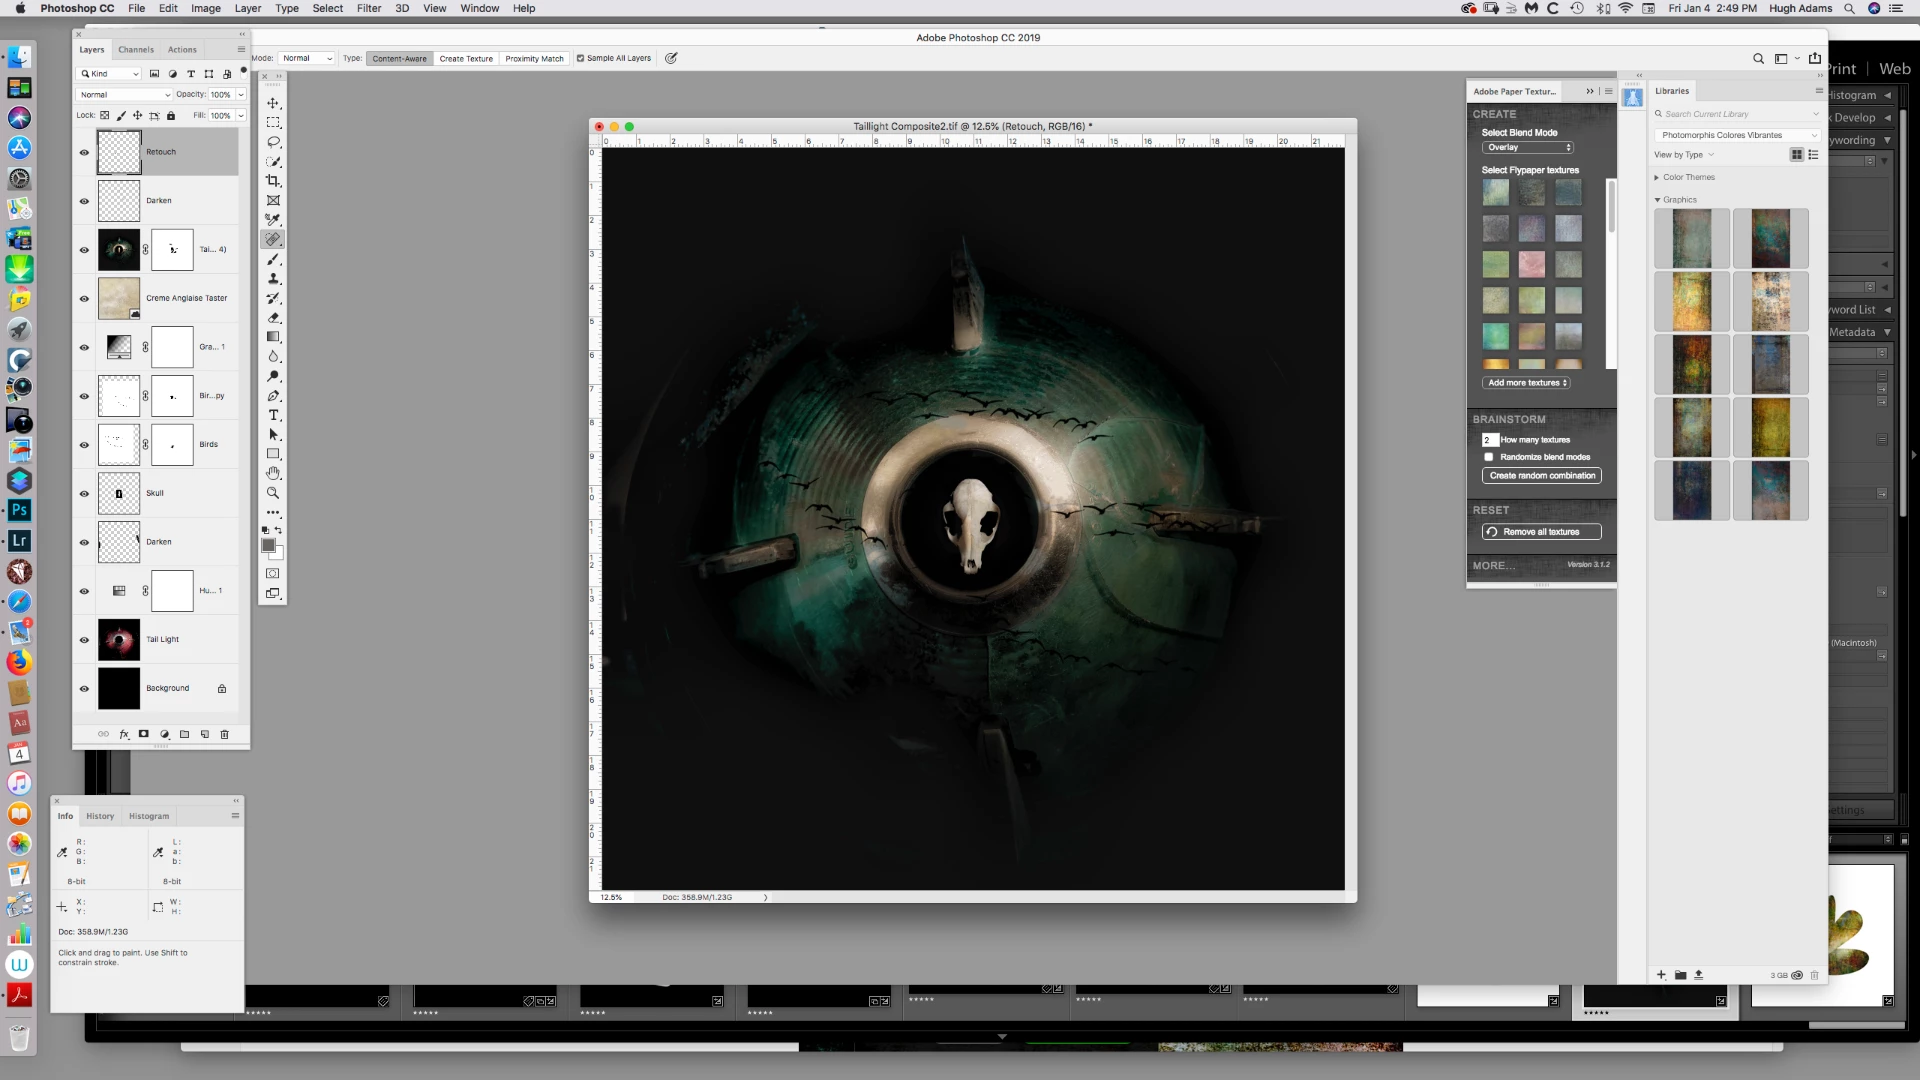This screenshot has width=1920, height=1080.
Task: Select the Move tool
Action: [272, 103]
